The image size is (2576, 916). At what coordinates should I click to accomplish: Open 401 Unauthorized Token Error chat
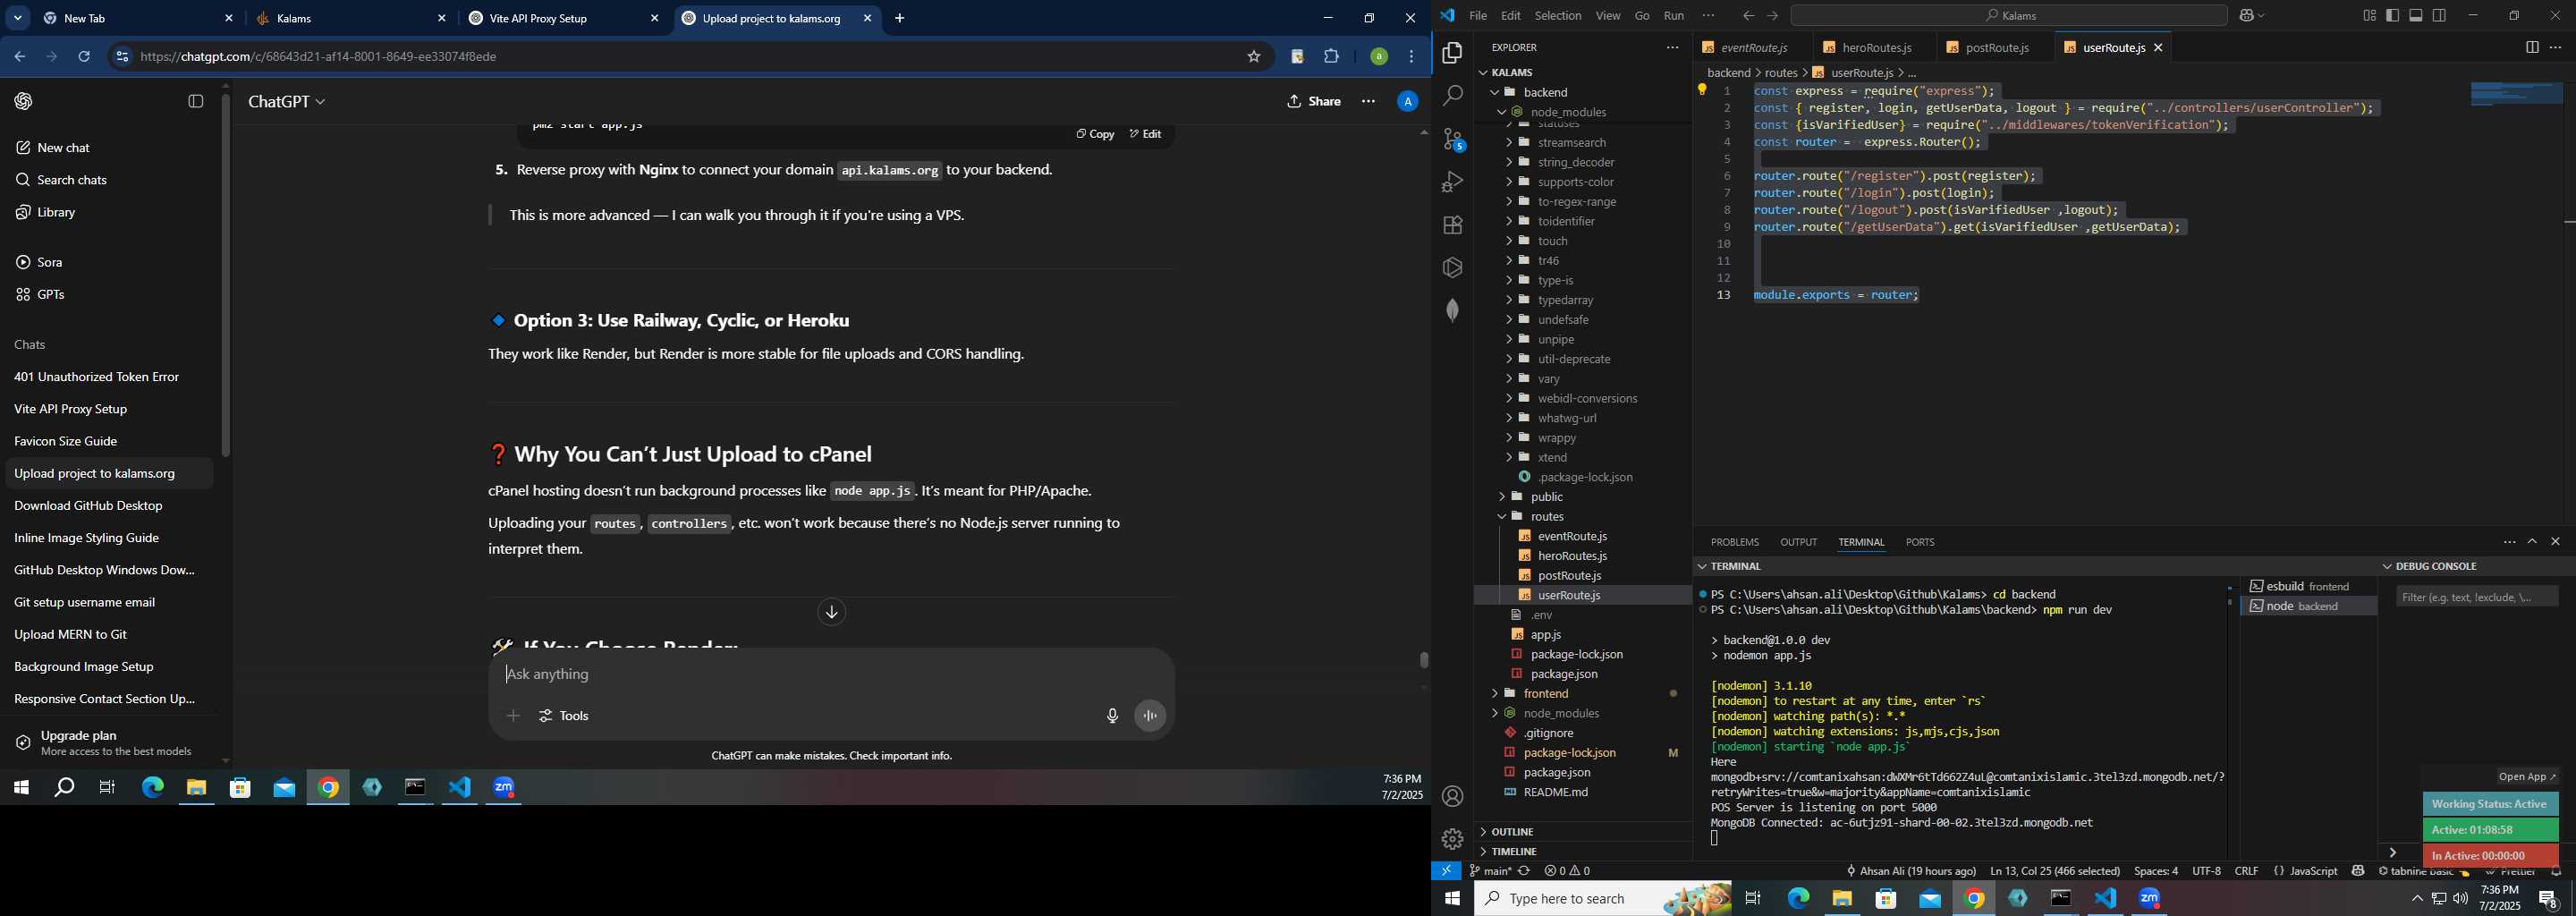click(97, 377)
